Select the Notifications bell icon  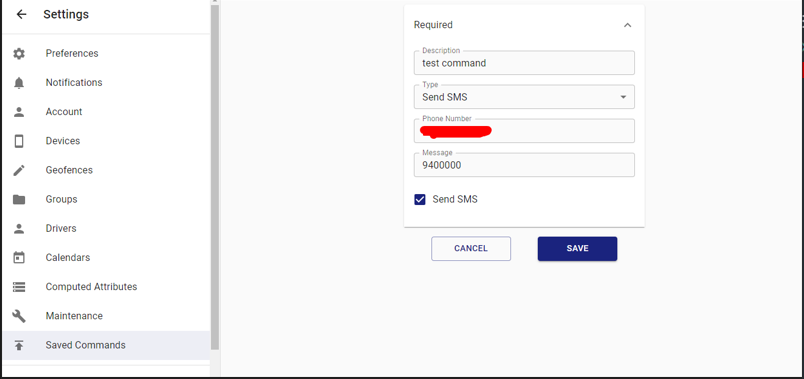[19, 83]
